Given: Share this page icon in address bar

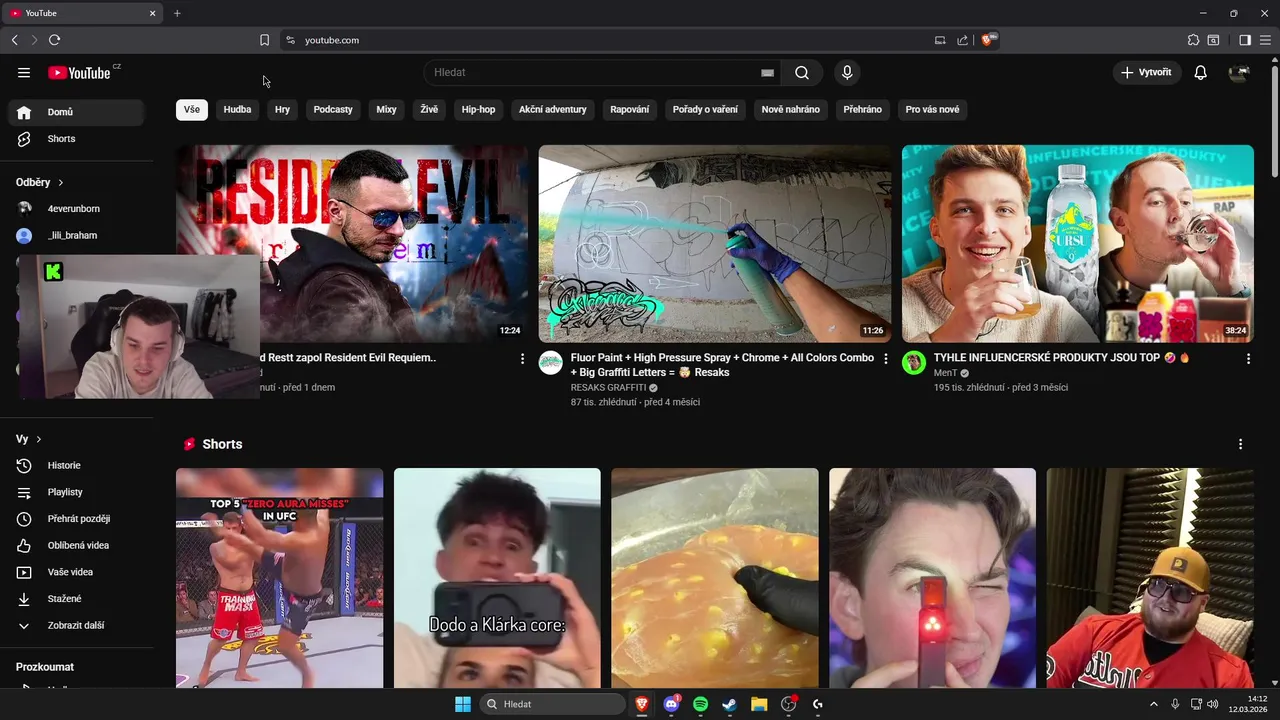Looking at the screenshot, I should 962,40.
